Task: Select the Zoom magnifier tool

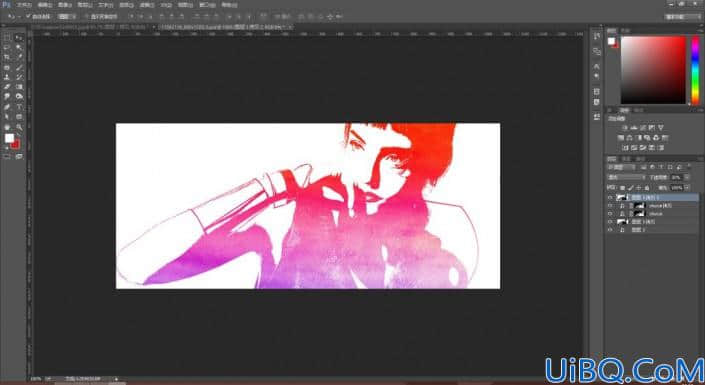Action: point(19,126)
